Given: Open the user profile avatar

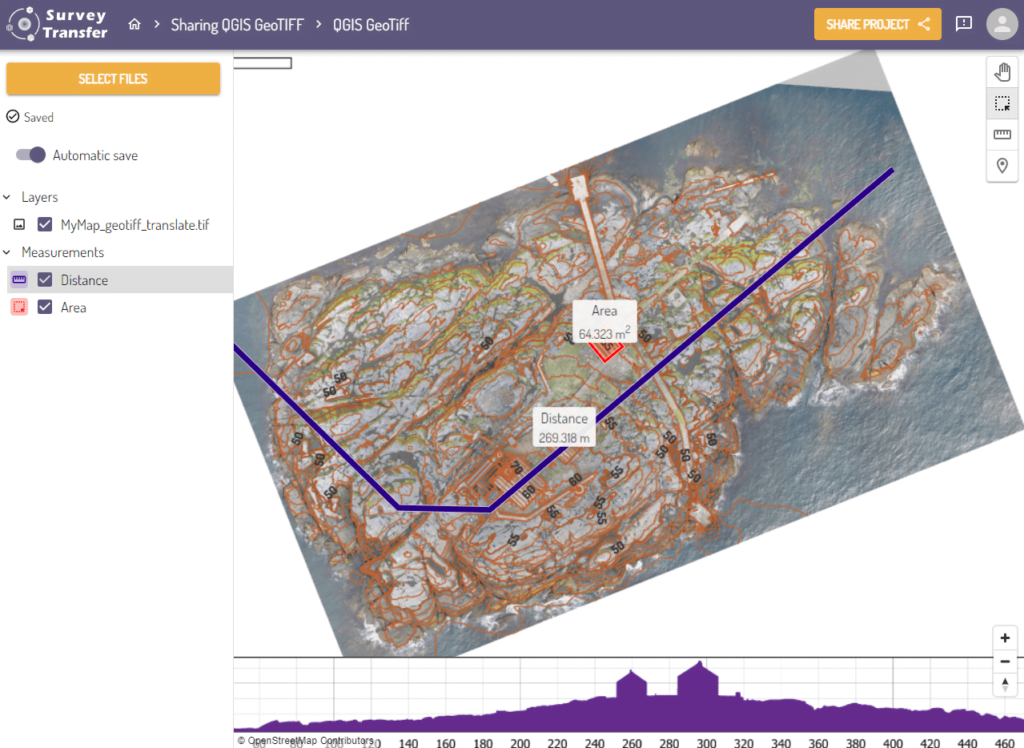Looking at the screenshot, I should click(x=1001, y=24).
